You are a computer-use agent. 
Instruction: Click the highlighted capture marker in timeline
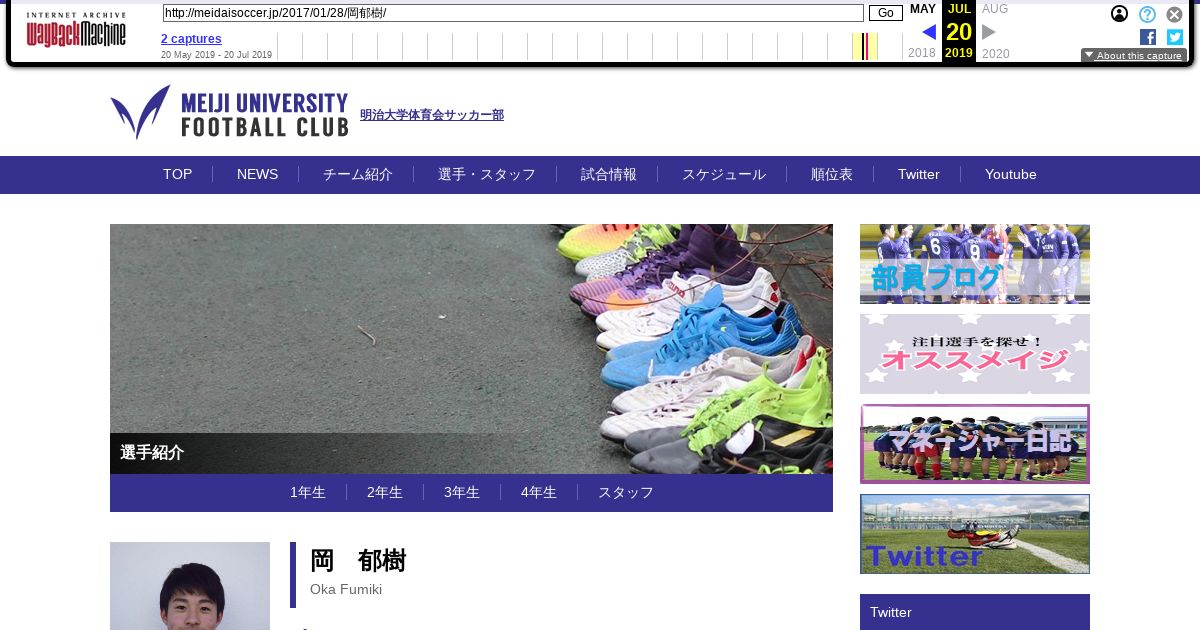[x=865, y=46]
